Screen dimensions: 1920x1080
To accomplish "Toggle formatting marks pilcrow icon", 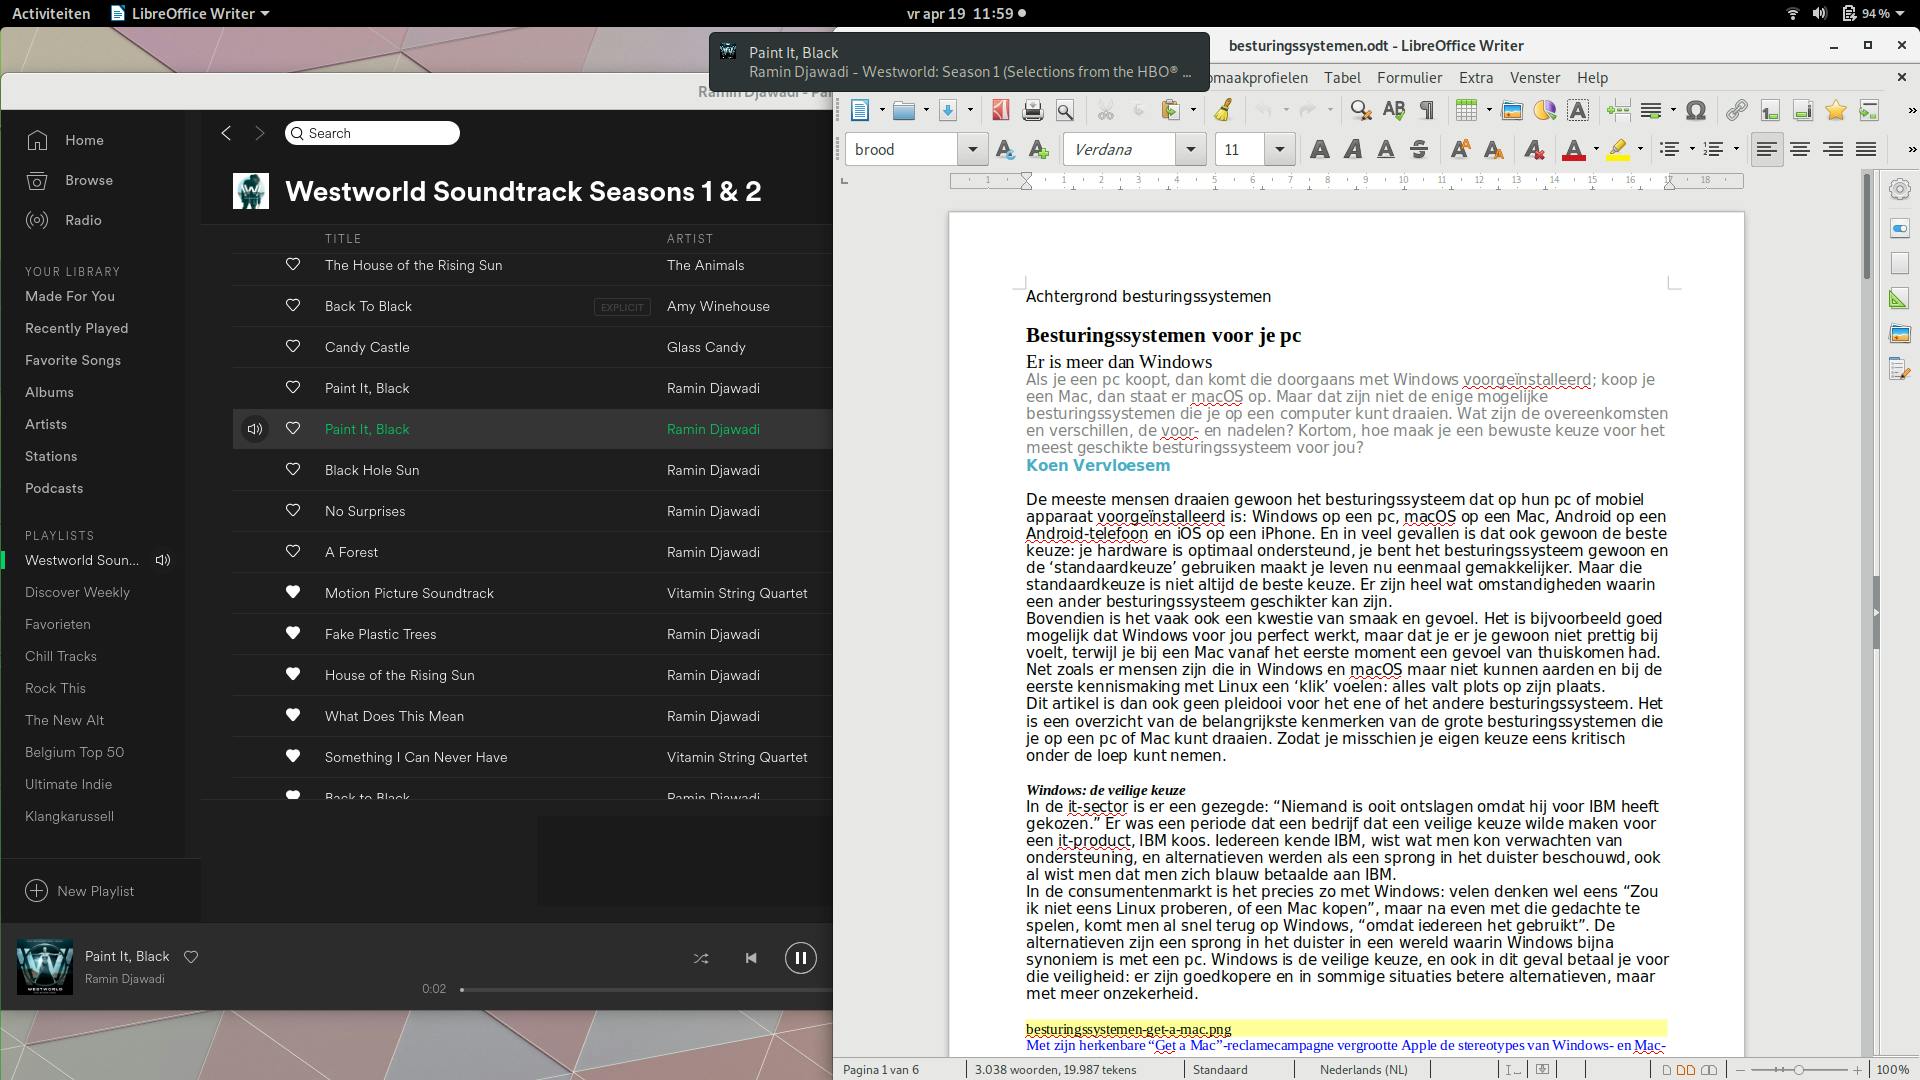I will point(1427,111).
